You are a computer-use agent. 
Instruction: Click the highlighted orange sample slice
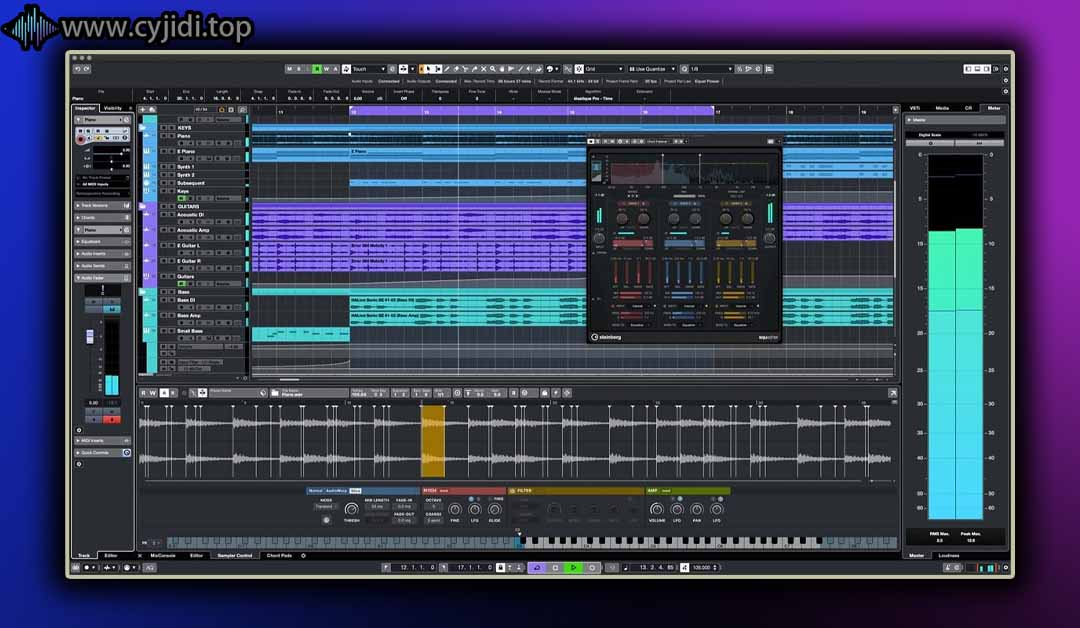pyautogui.click(x=433, y=441)
